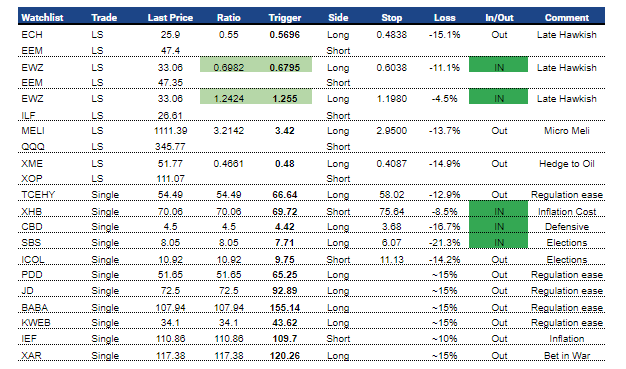Select the green IN cell for XHB
The height and width of the screenshot is (369, 626).
[498, 209]
